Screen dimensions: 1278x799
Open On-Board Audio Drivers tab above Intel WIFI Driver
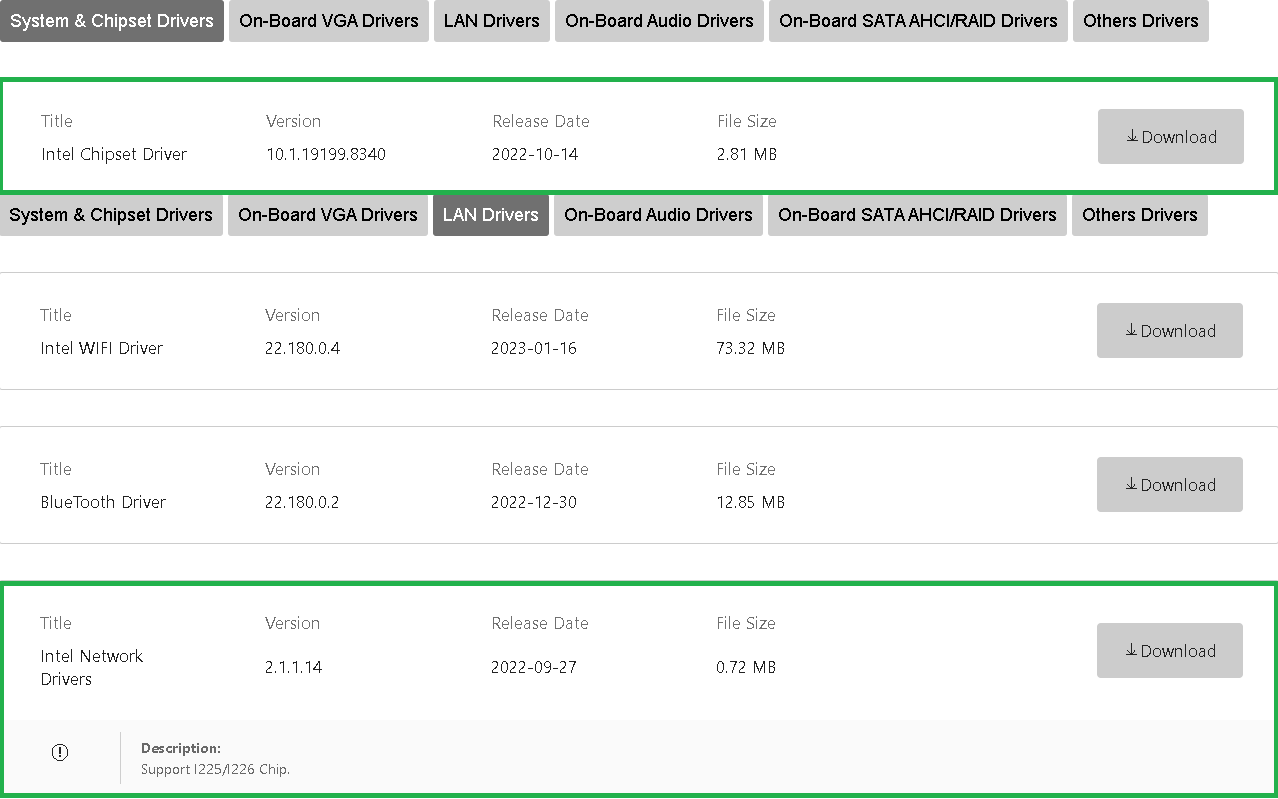tap(658, 215)
